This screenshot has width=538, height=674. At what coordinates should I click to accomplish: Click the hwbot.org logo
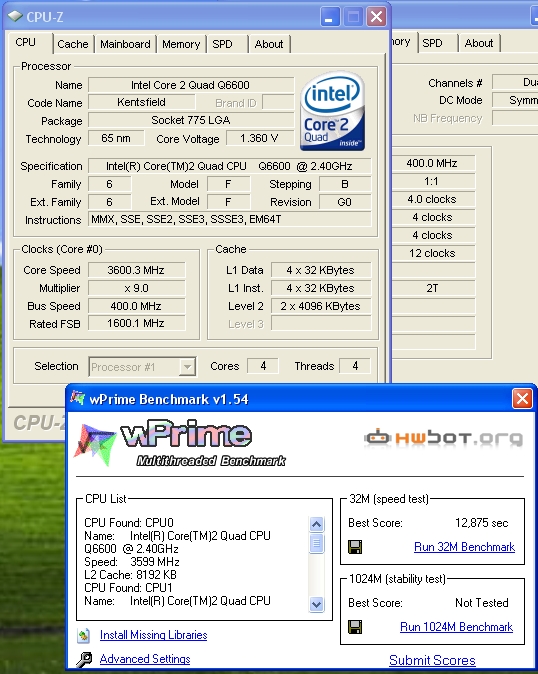coord(444,438)
